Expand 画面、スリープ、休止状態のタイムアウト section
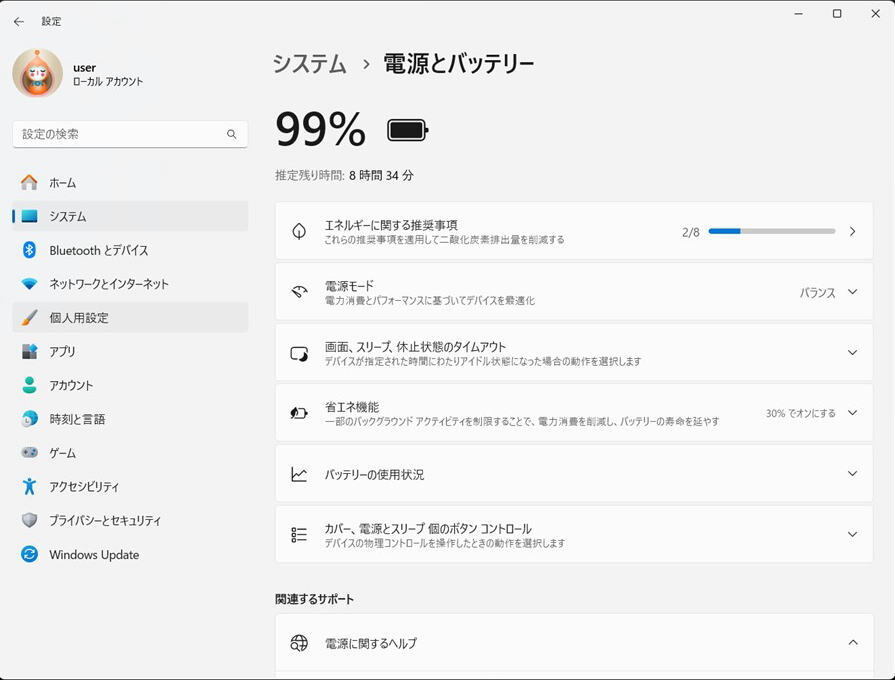The height and width of the screenshot is (680, 895). coord(852,353)
